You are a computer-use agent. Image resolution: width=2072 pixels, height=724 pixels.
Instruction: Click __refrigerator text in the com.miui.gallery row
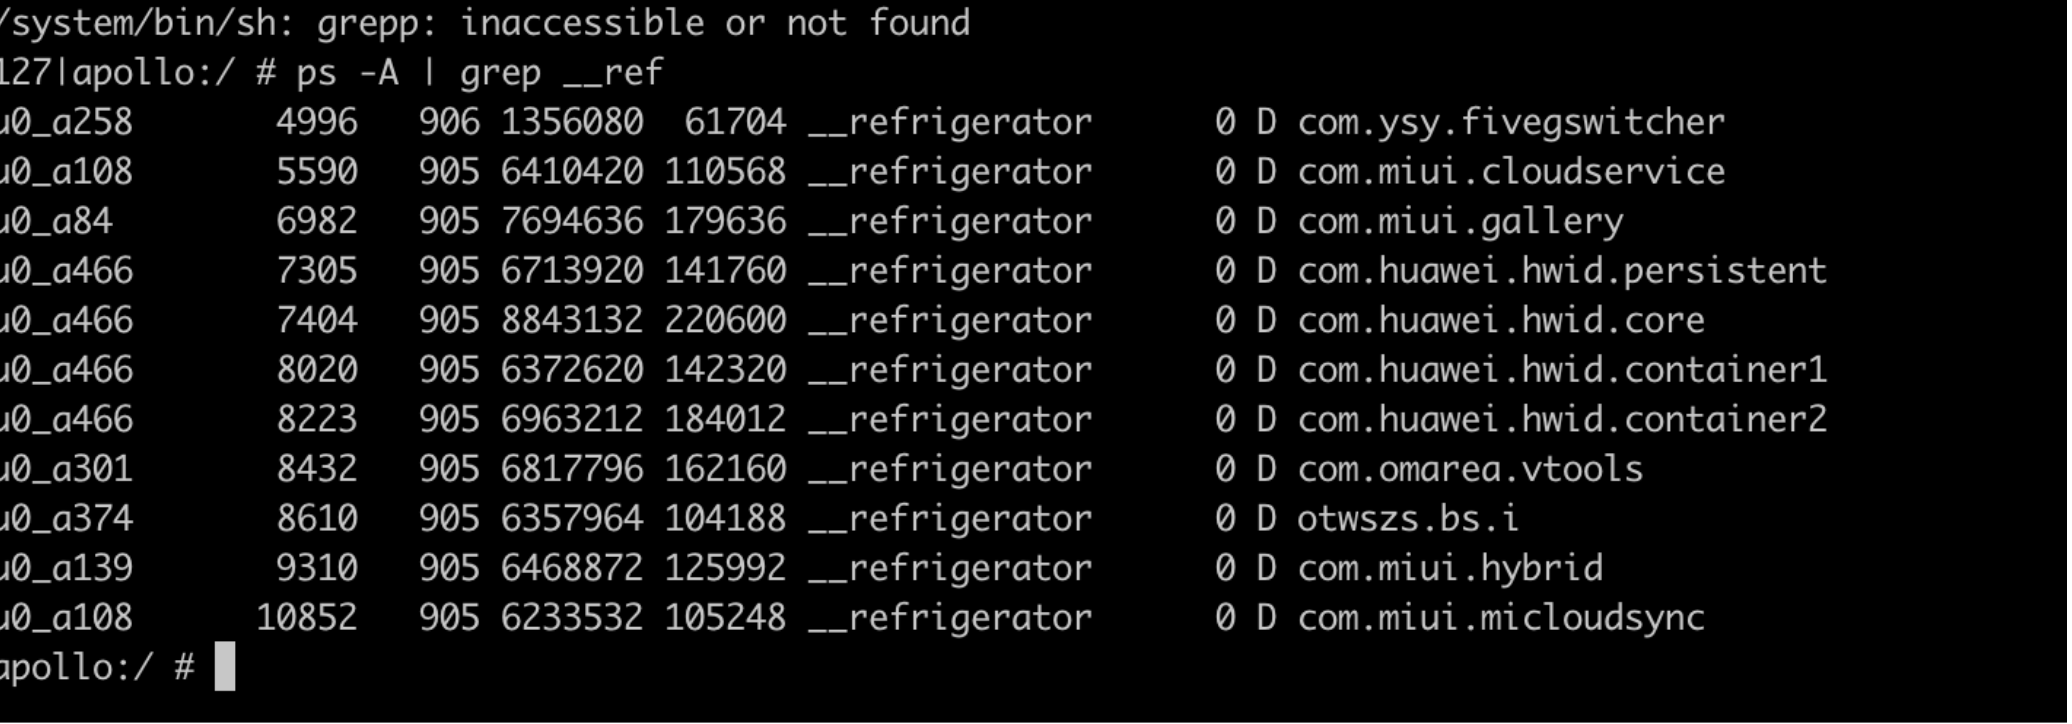click(950, 221)
